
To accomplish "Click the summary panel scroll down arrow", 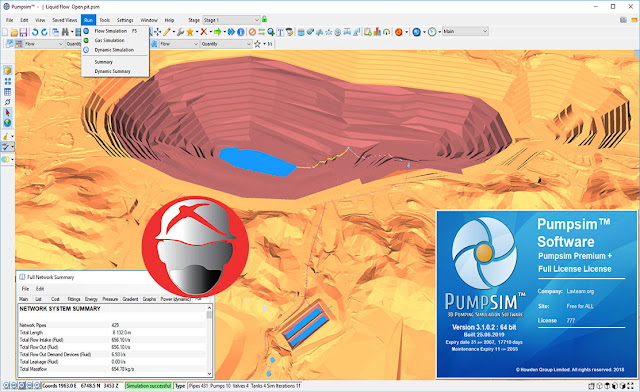I will (x=209, y=373).
